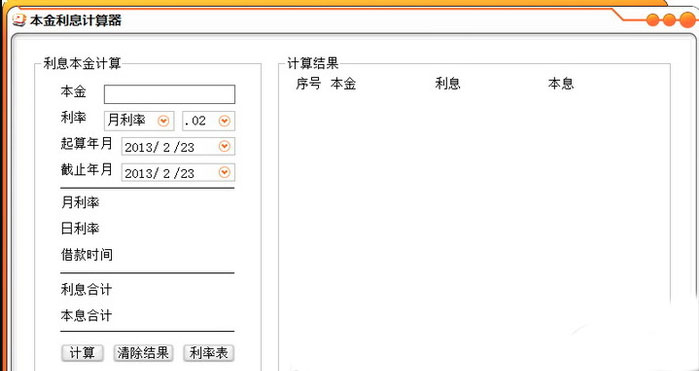
Task: Click the 计算 button
Action: tap(82, 353)
